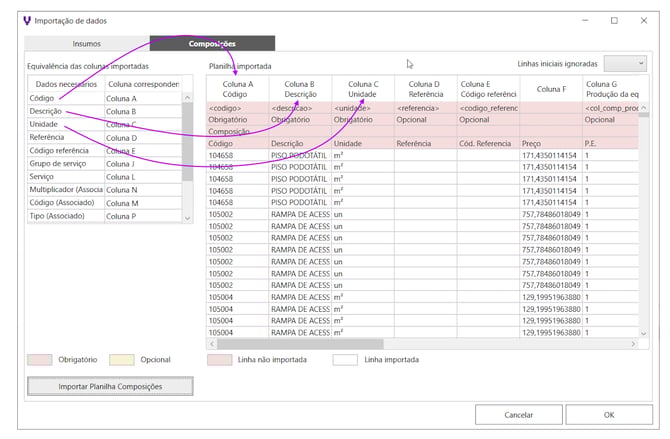Click the pink Obrigatório legend swatch
Viewport: 670px width, 439px height.
(x=42, y=359)
